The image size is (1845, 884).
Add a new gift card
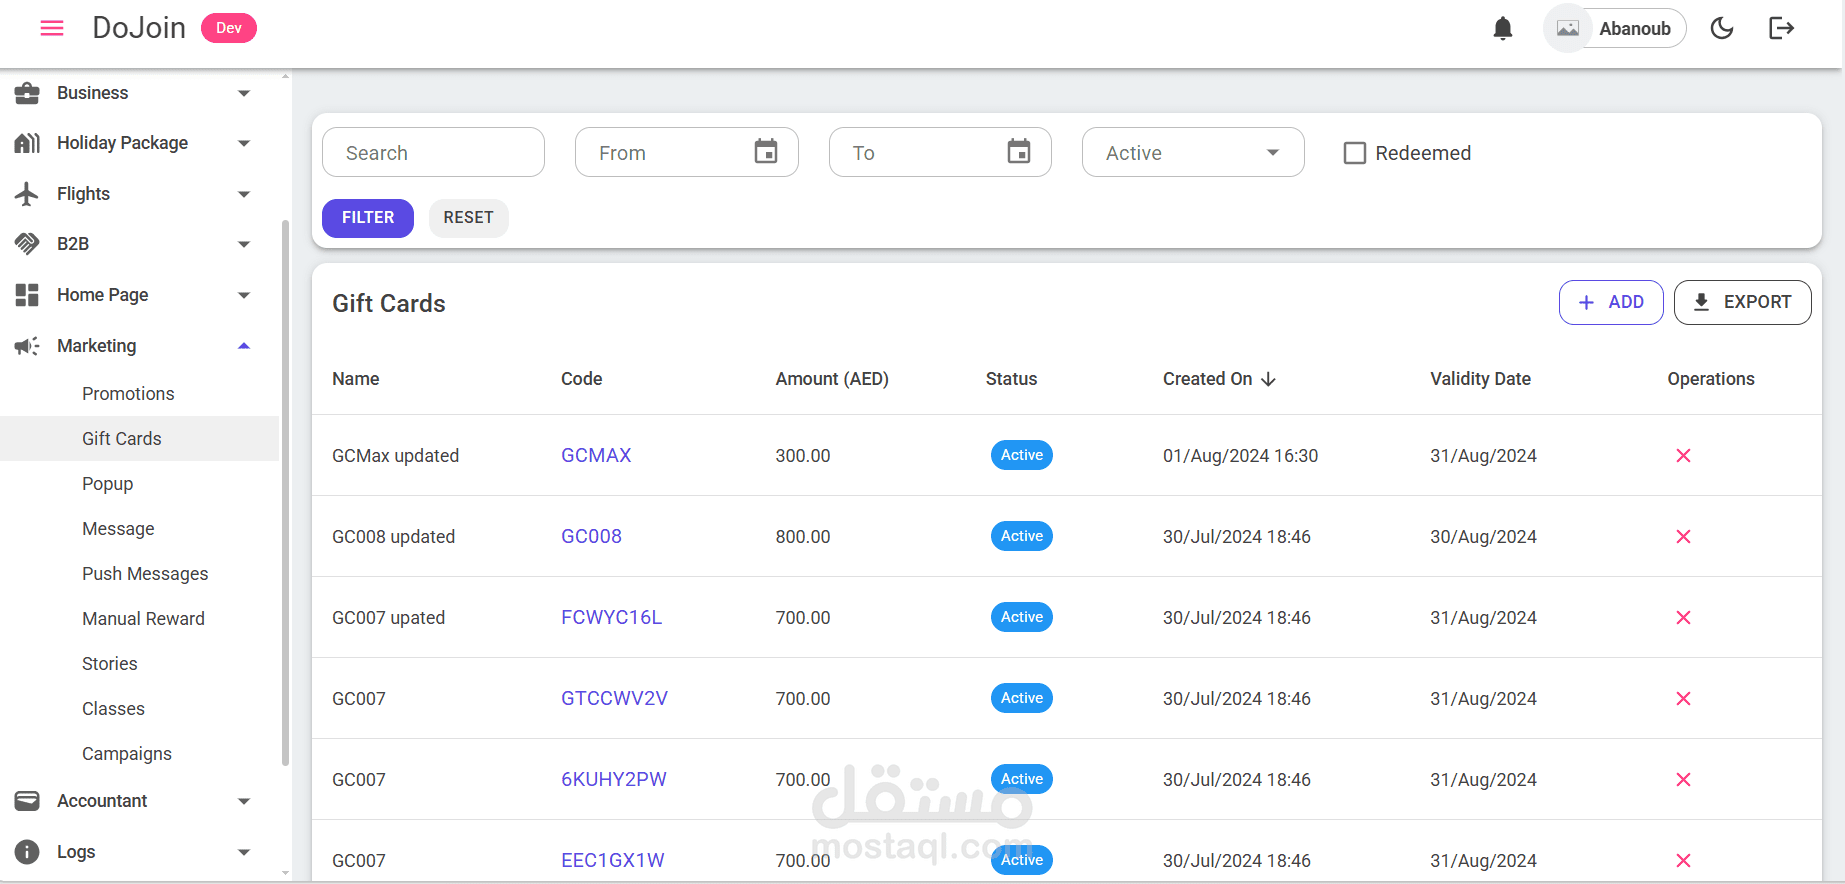click(1611, 302)
